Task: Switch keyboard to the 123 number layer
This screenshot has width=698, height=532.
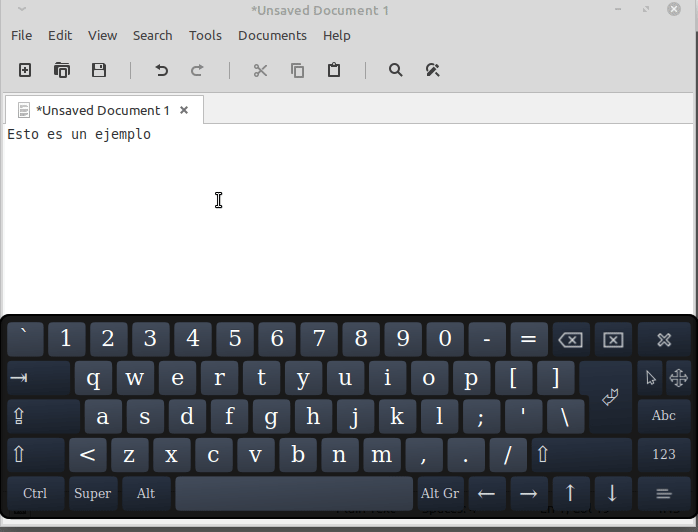Action: [x=664, y=454]
